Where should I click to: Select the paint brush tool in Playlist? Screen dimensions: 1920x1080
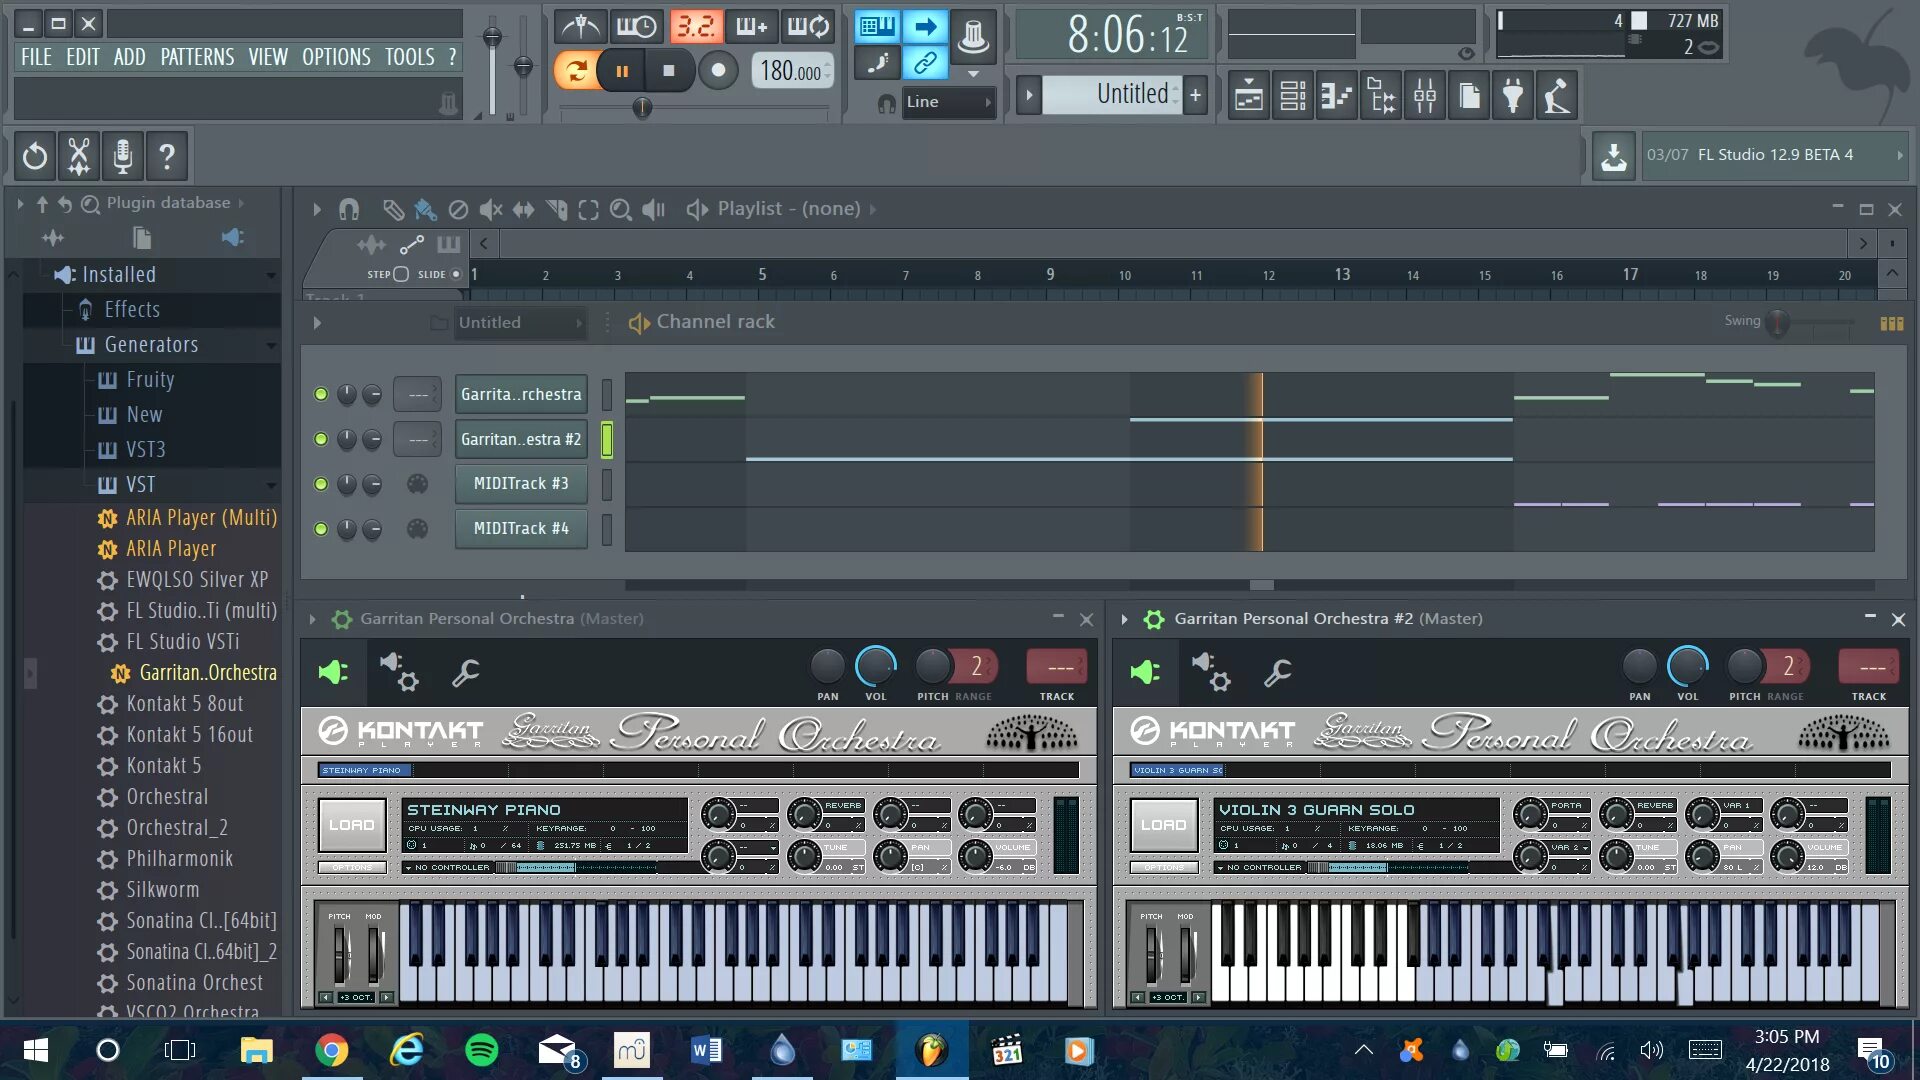[x=425, y=209]
